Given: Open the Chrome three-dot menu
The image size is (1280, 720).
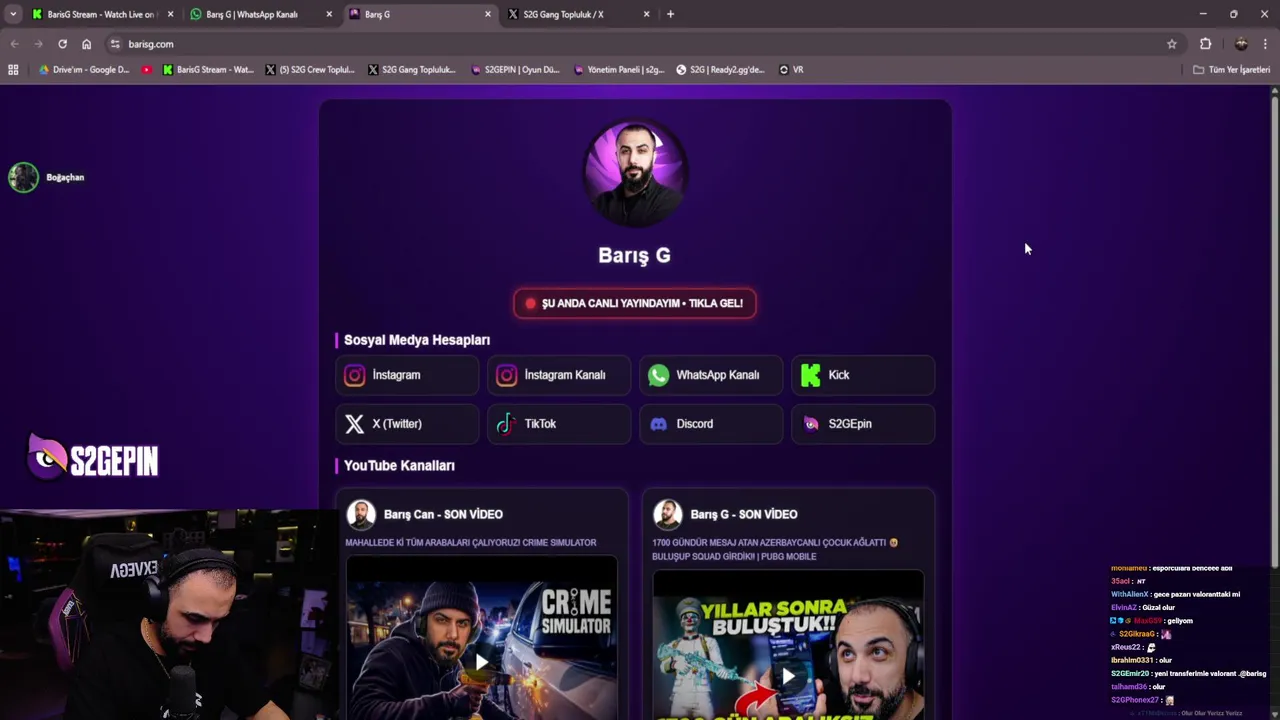Looking at the screenshot, I should click(1265, 44).
